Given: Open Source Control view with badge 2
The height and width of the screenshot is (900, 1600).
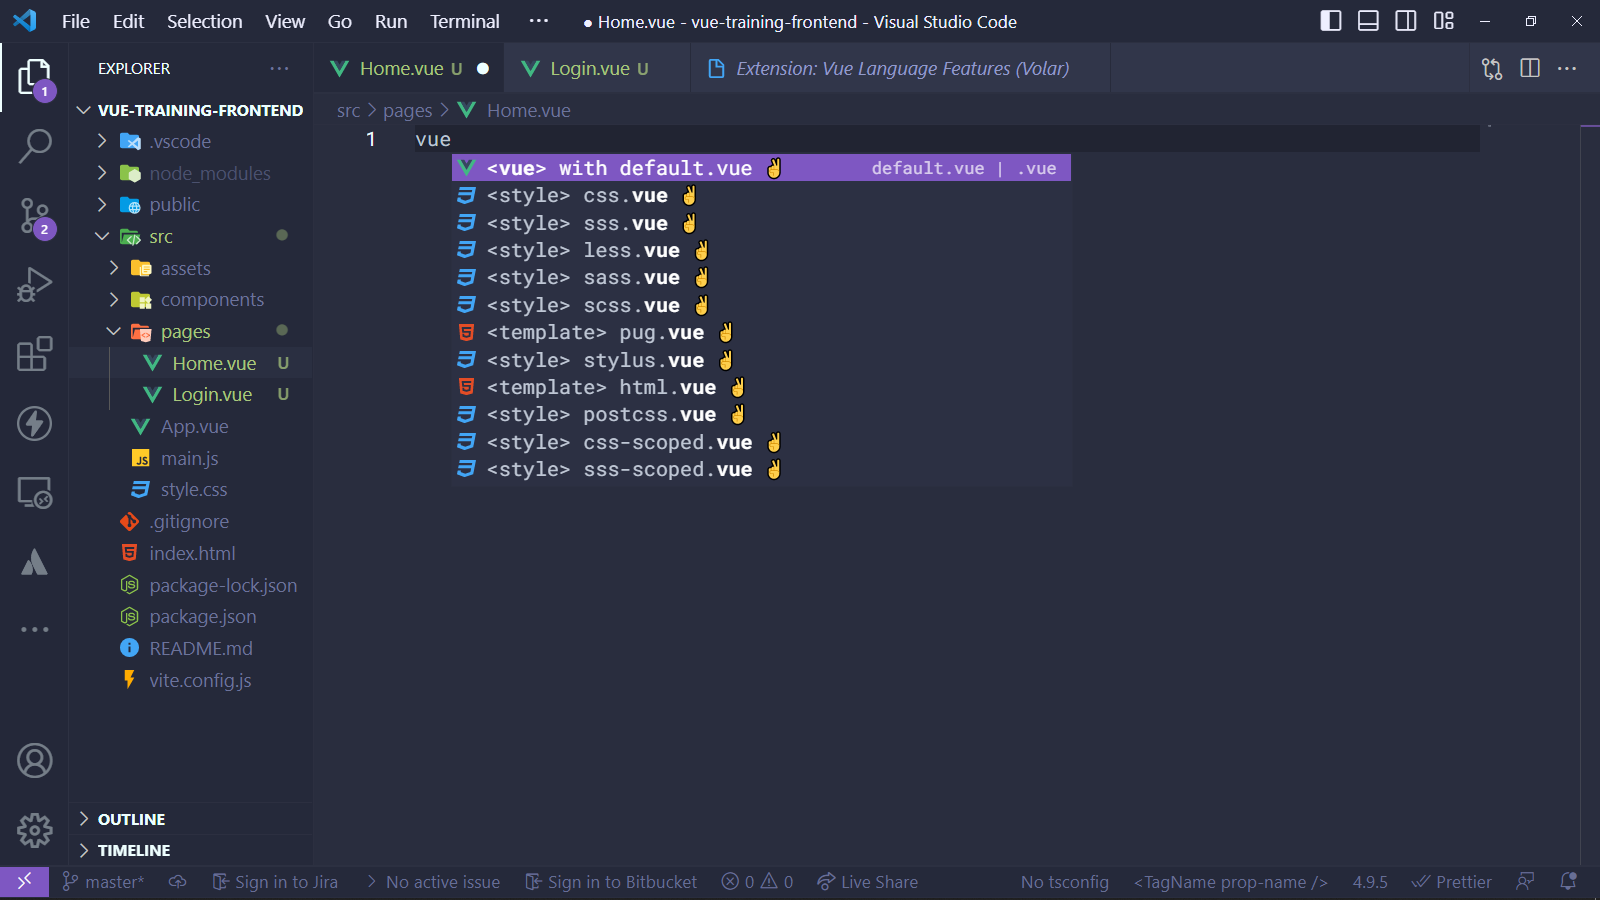Looking at the screenshot, I should pyautogui.click(x=35, y=216).
